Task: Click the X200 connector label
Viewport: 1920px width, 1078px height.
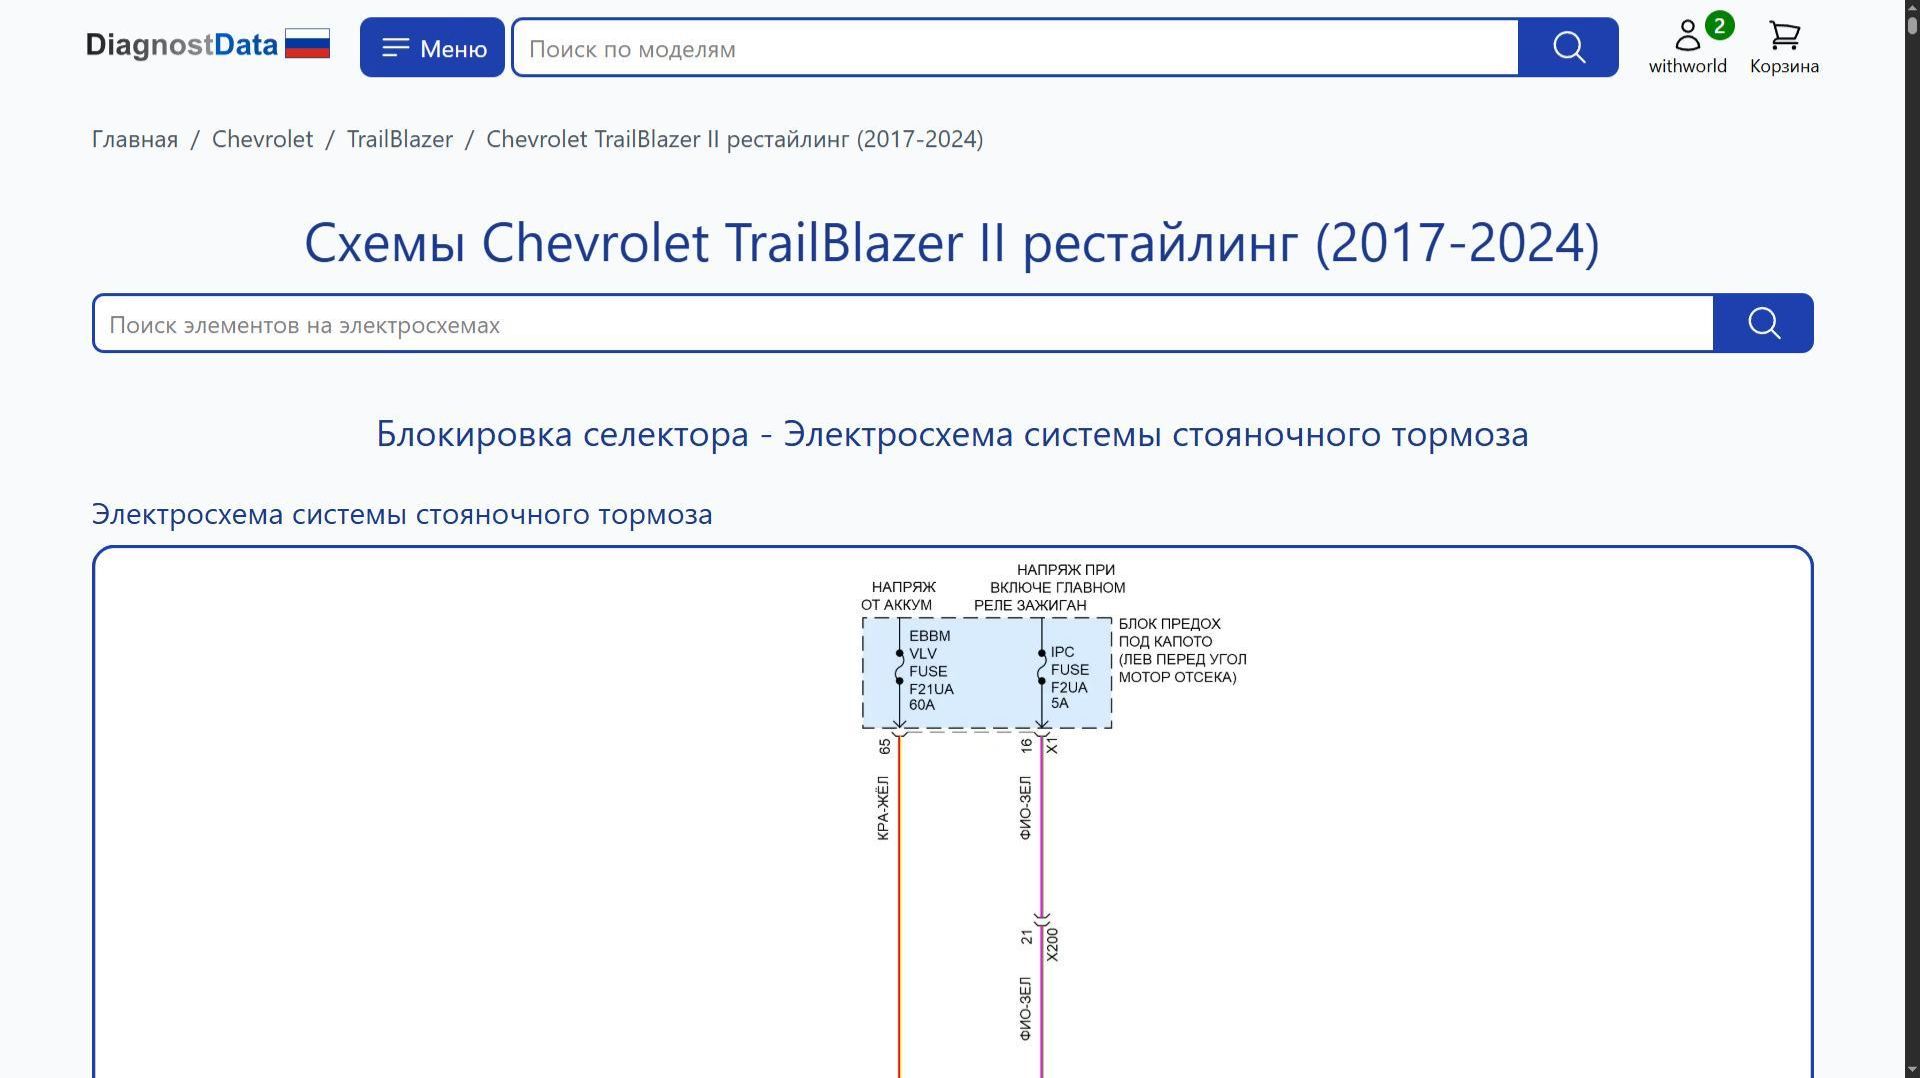Action: (1052, 944)
